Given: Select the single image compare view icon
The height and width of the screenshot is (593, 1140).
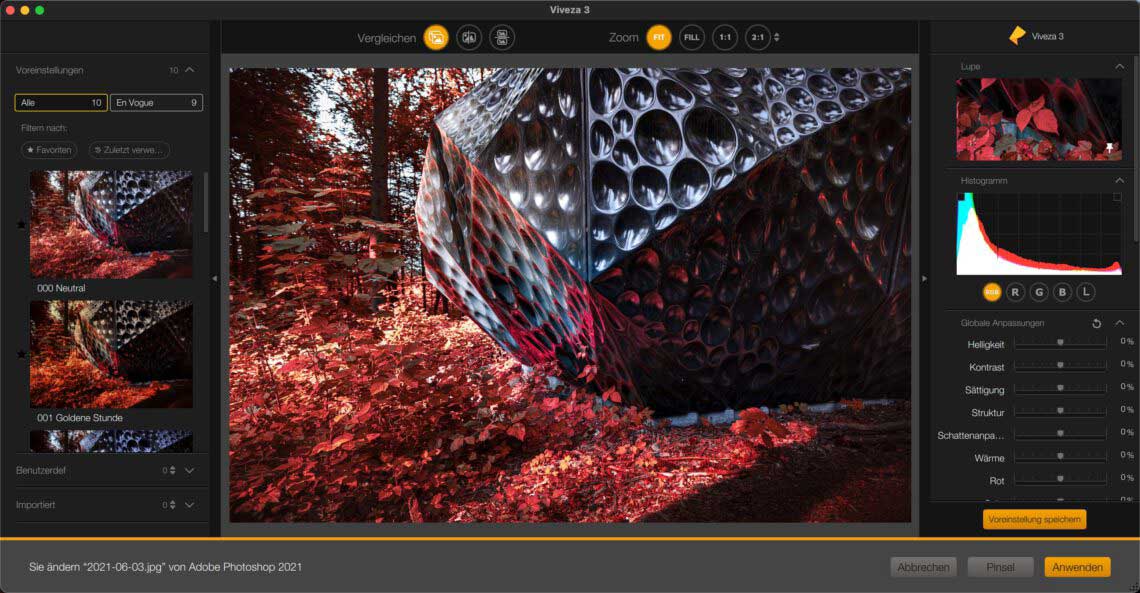Looking at the screenshot, I should pos(435,37).
